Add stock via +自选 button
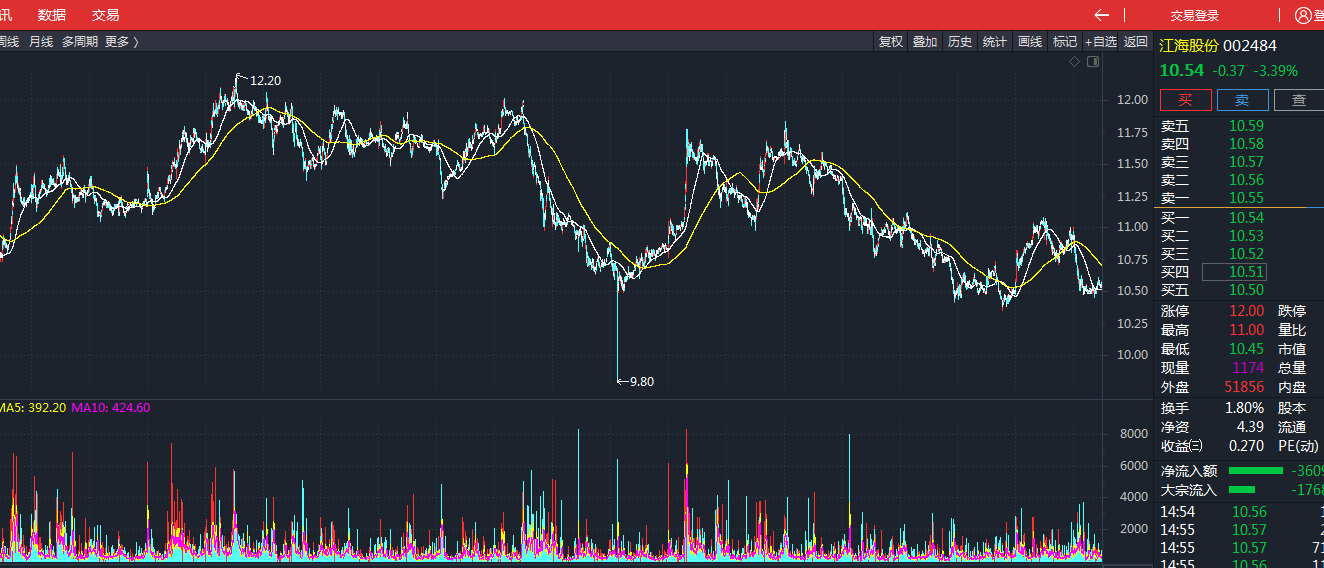Screen dimensions: 1324x568 [x=1101, y=42]
